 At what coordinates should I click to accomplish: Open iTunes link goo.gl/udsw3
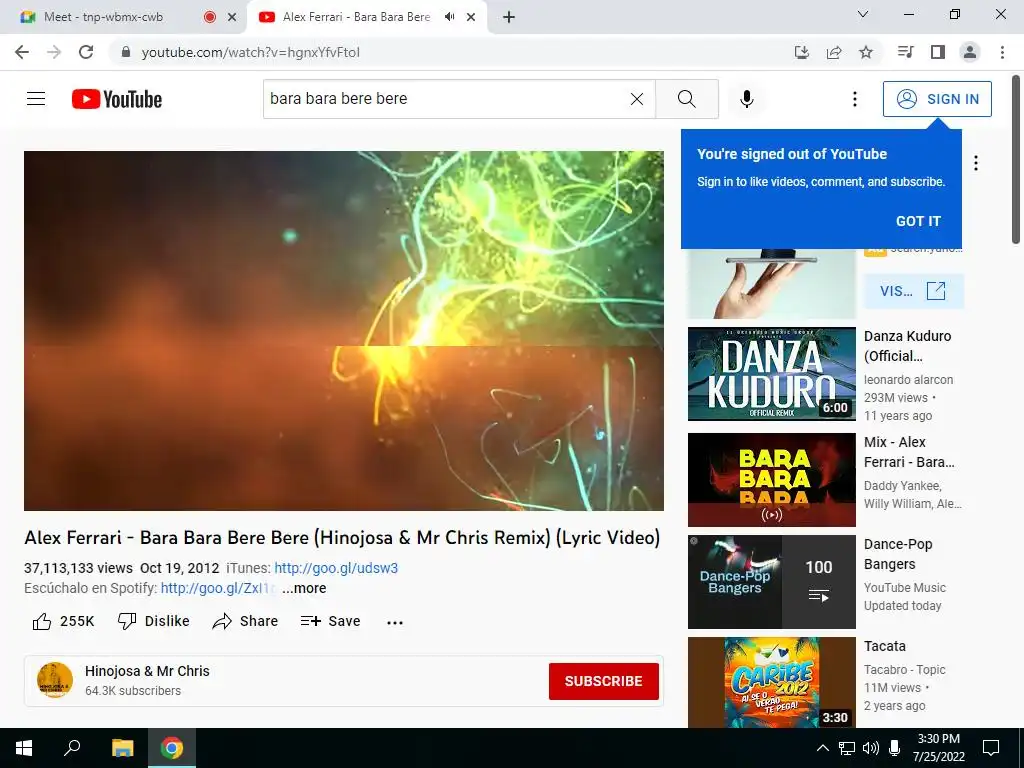tap(336, 568)
